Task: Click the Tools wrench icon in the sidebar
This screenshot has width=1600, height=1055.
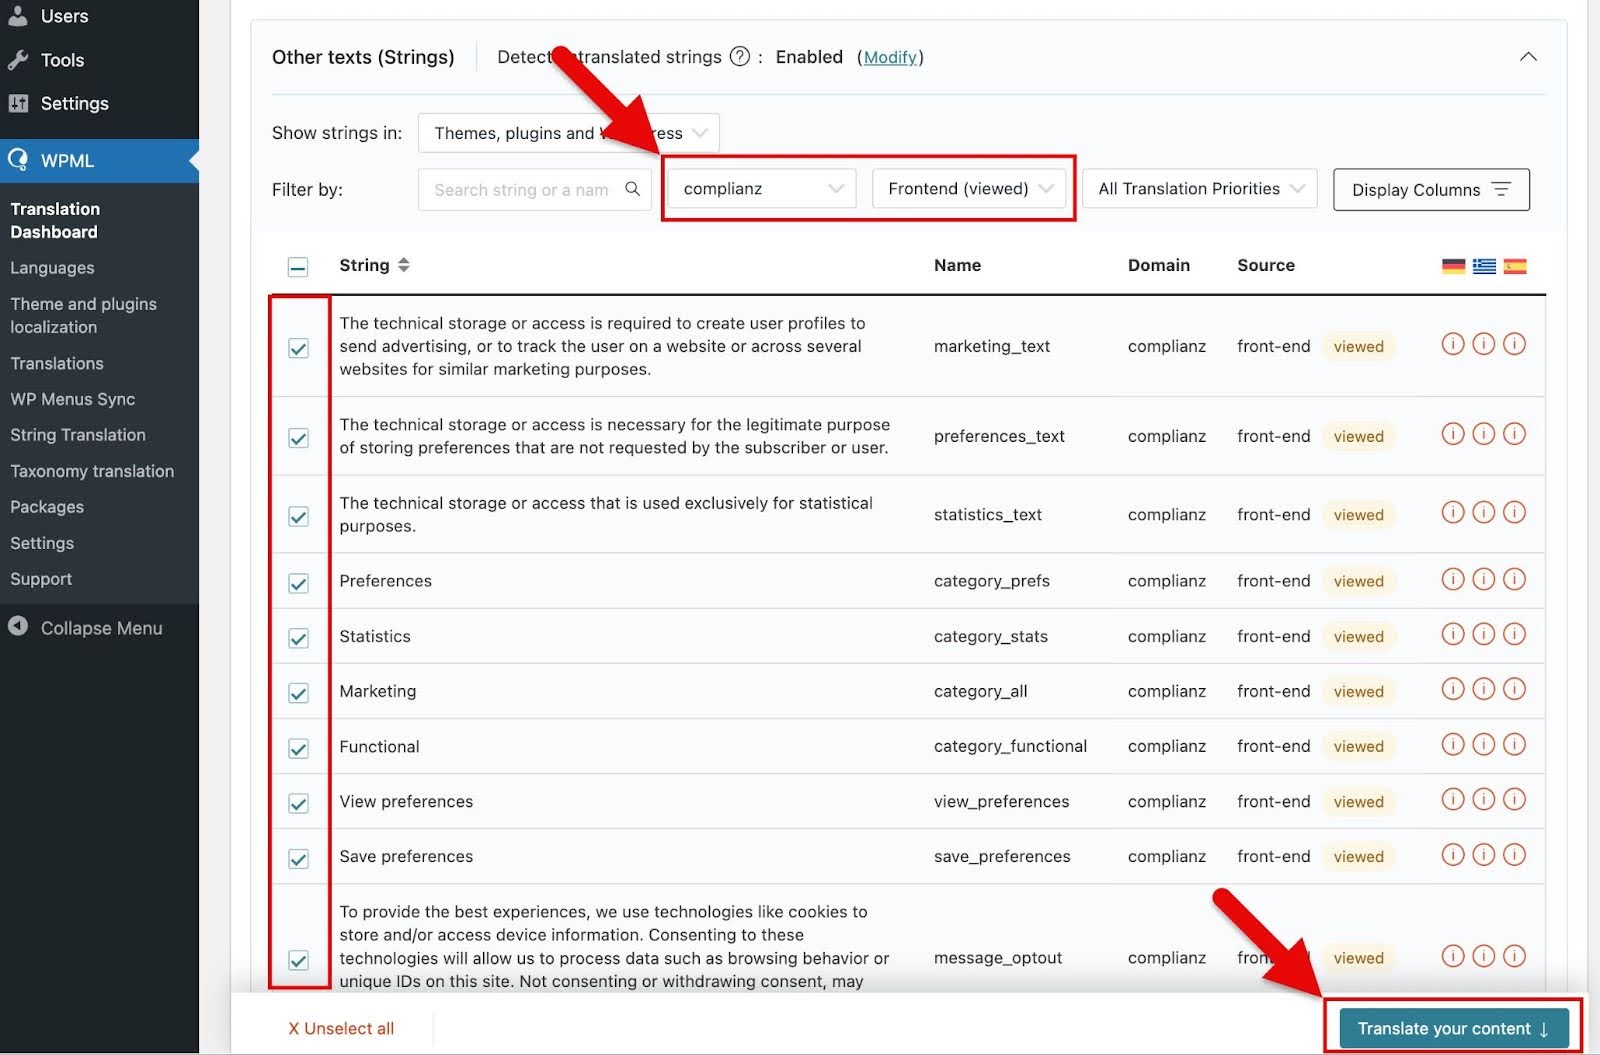Action: [x=18, y=60]
